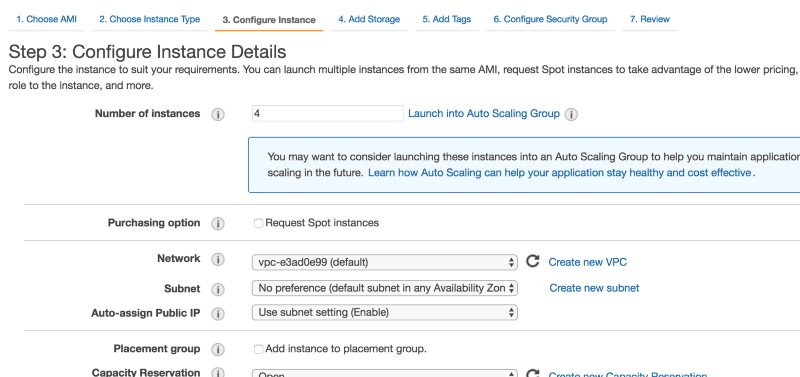Open Auto-assign Public IP info icon
Image resolution: width=800 pixels, height=377 pixels.
(218, 314)
